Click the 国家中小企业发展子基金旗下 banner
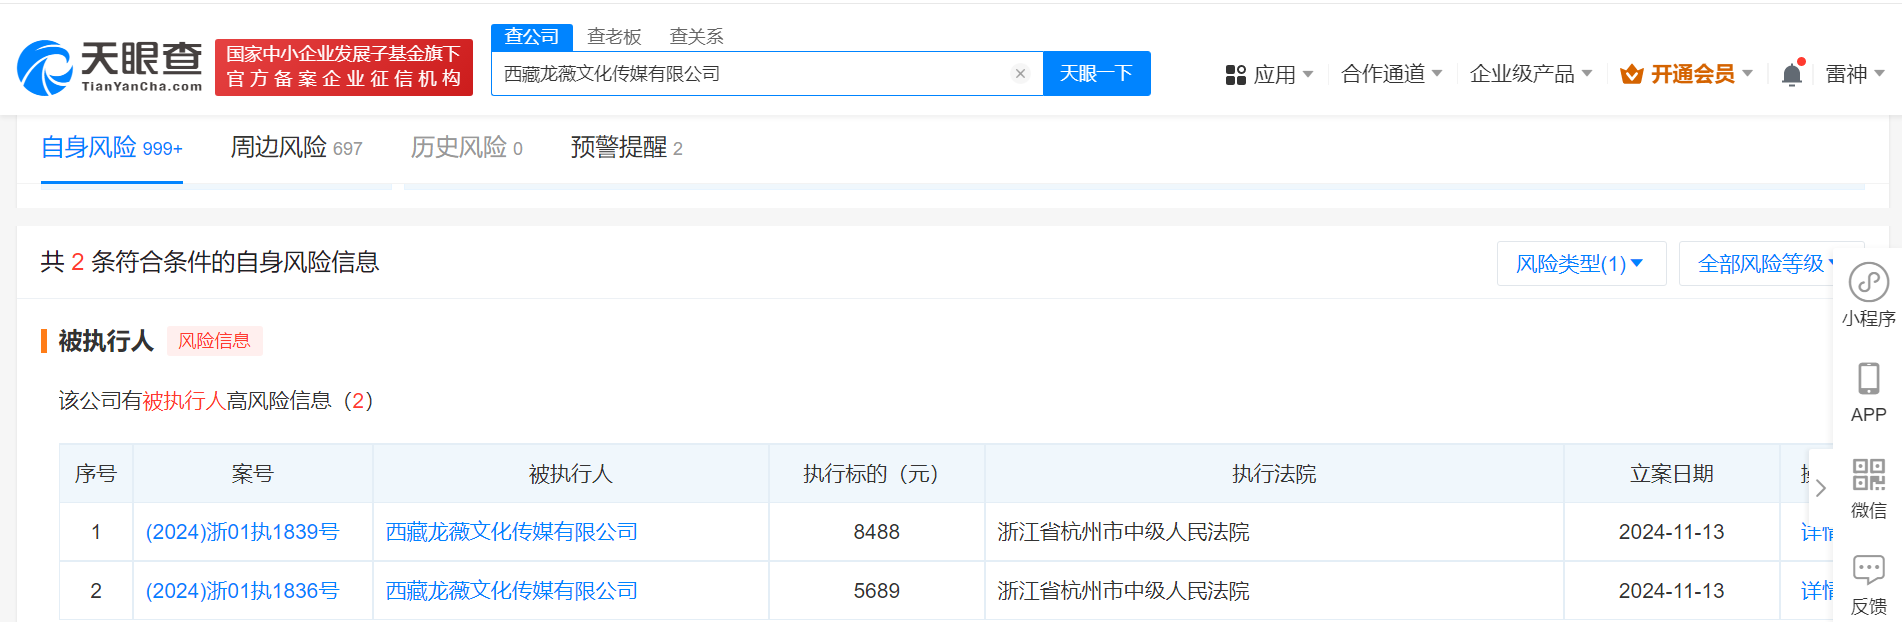Screen dimensions: 1902x622 pyautogui.click(x=344, y=67)
